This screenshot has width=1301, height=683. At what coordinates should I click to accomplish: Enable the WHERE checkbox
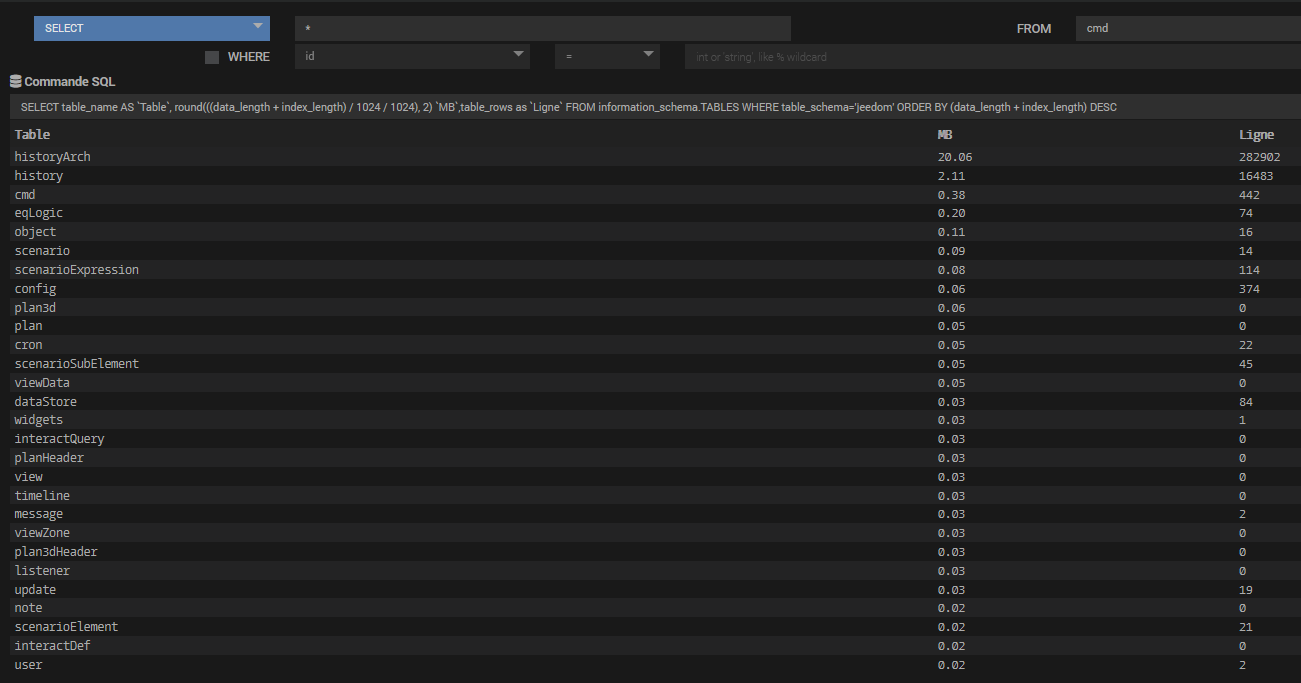point(212,57)
